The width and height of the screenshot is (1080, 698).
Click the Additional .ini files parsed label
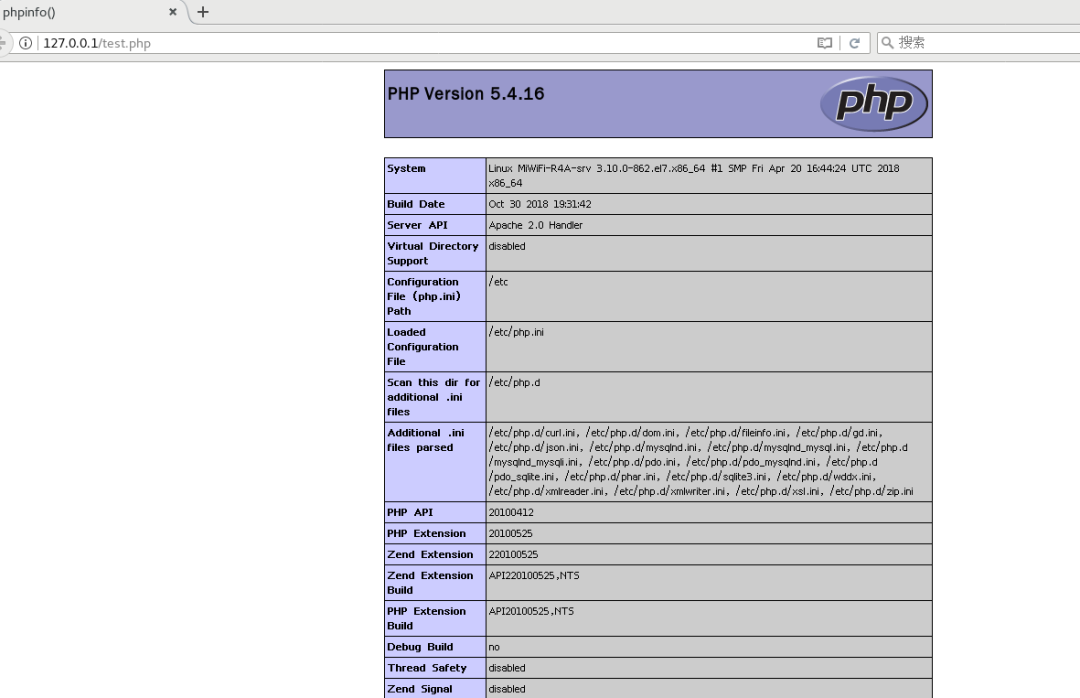pos(426,440)
